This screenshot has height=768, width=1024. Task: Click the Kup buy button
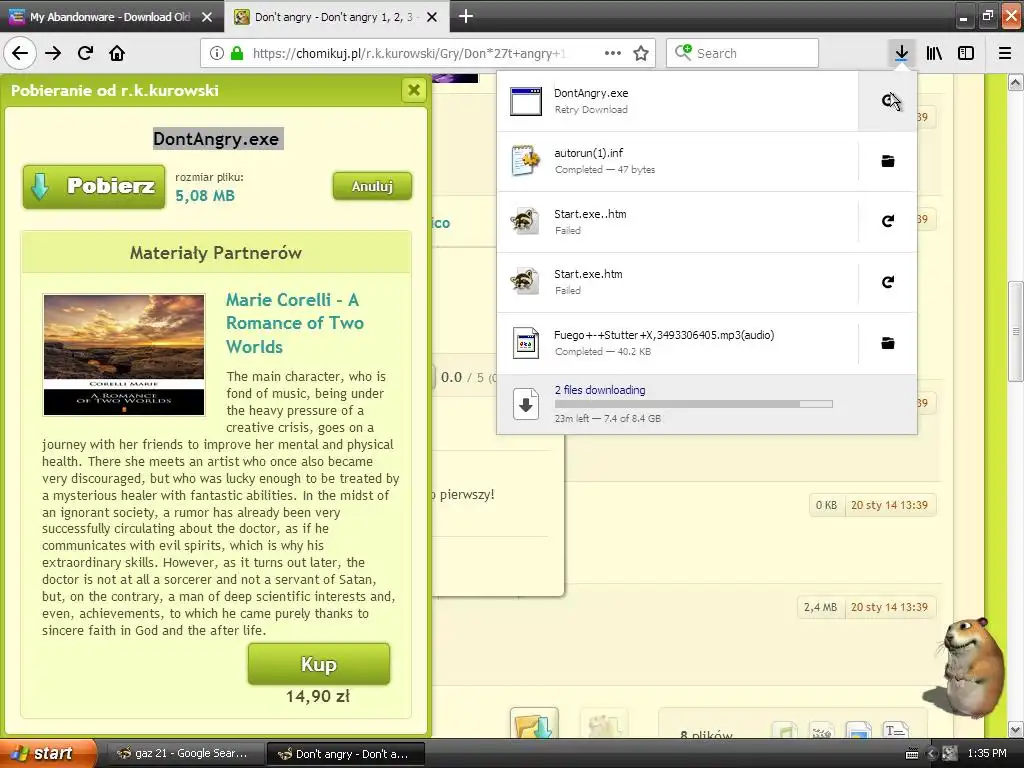coord(319,664)
